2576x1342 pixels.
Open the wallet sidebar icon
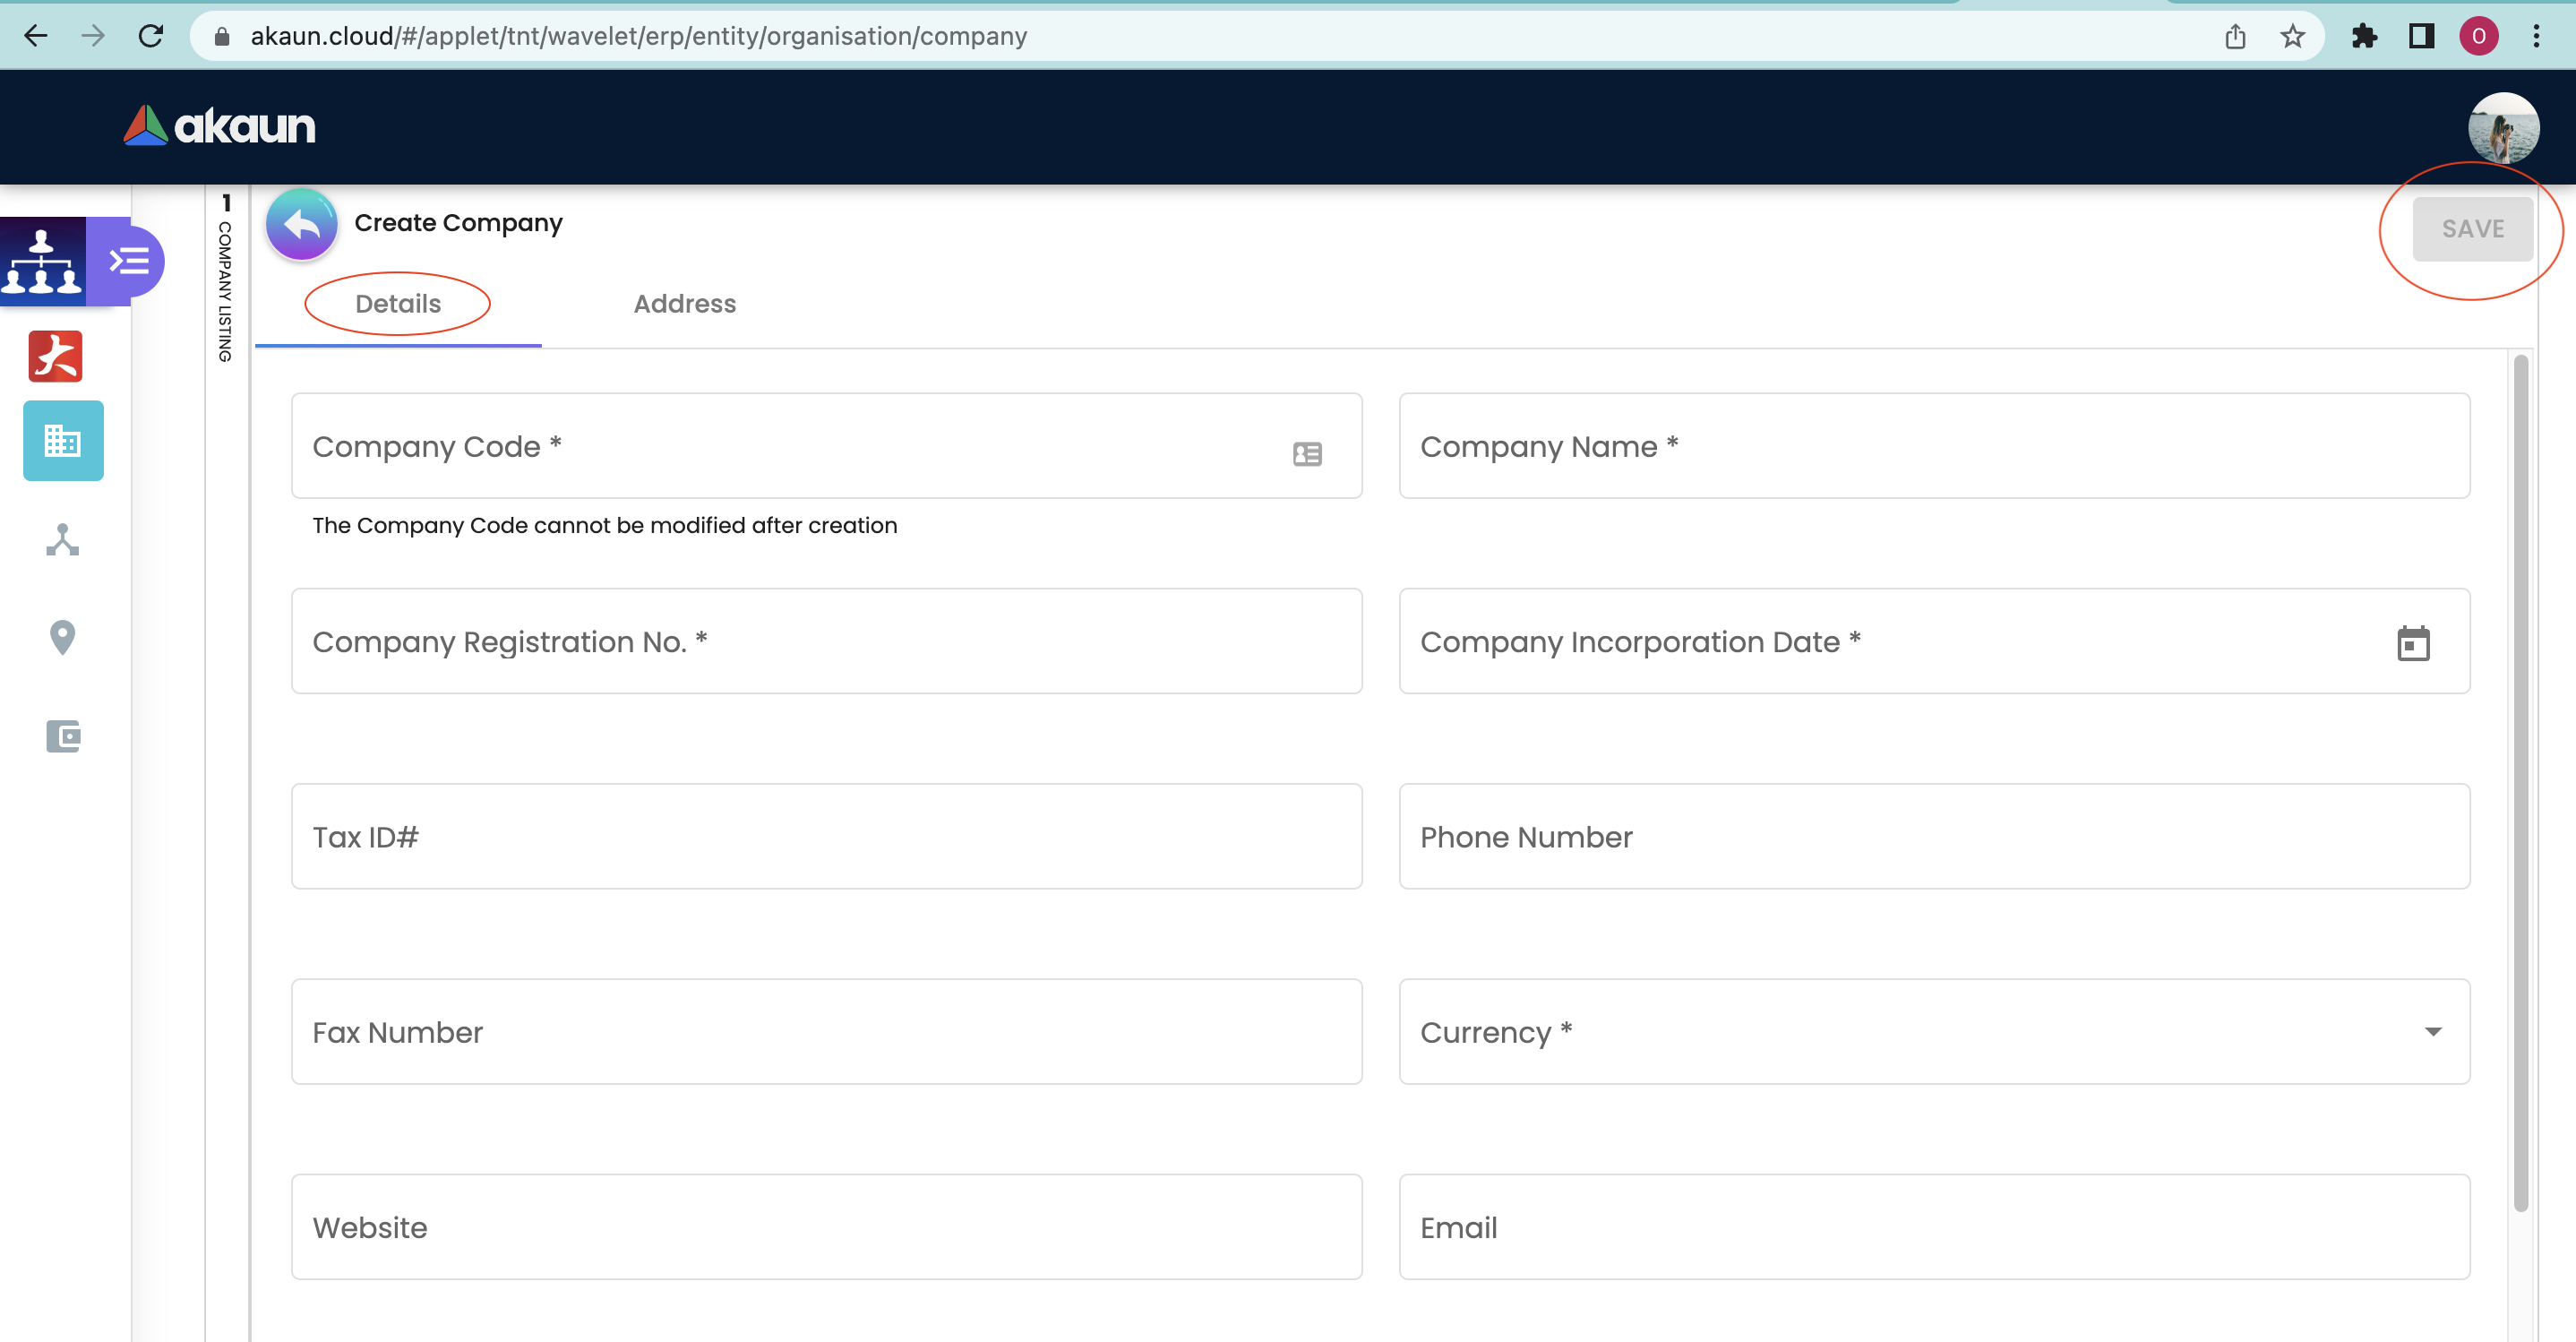[63, 737]
